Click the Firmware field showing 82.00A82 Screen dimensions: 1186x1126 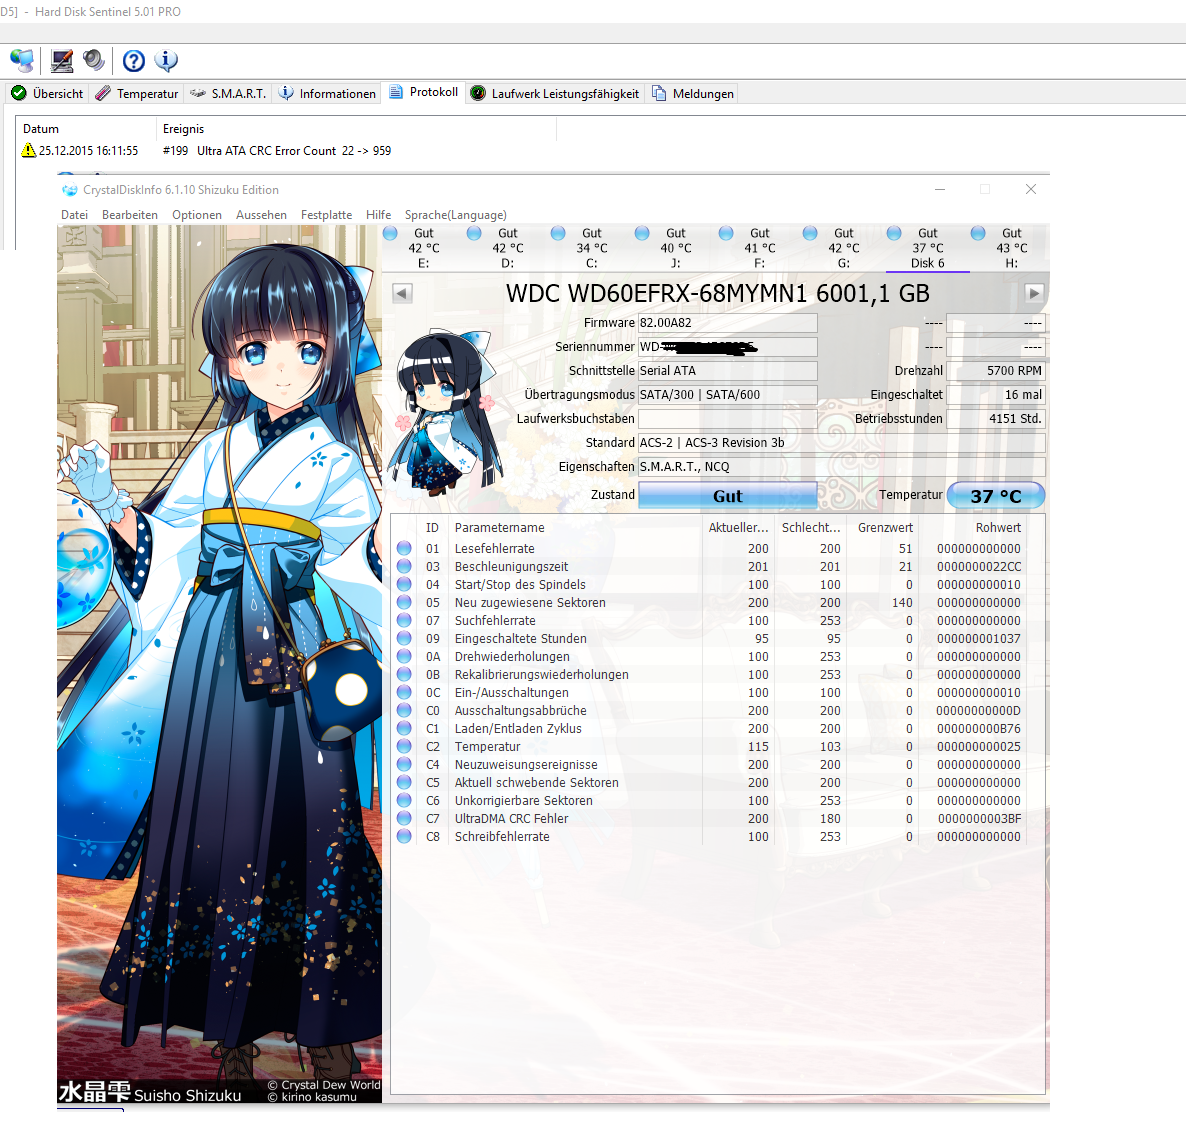(728, 323)
